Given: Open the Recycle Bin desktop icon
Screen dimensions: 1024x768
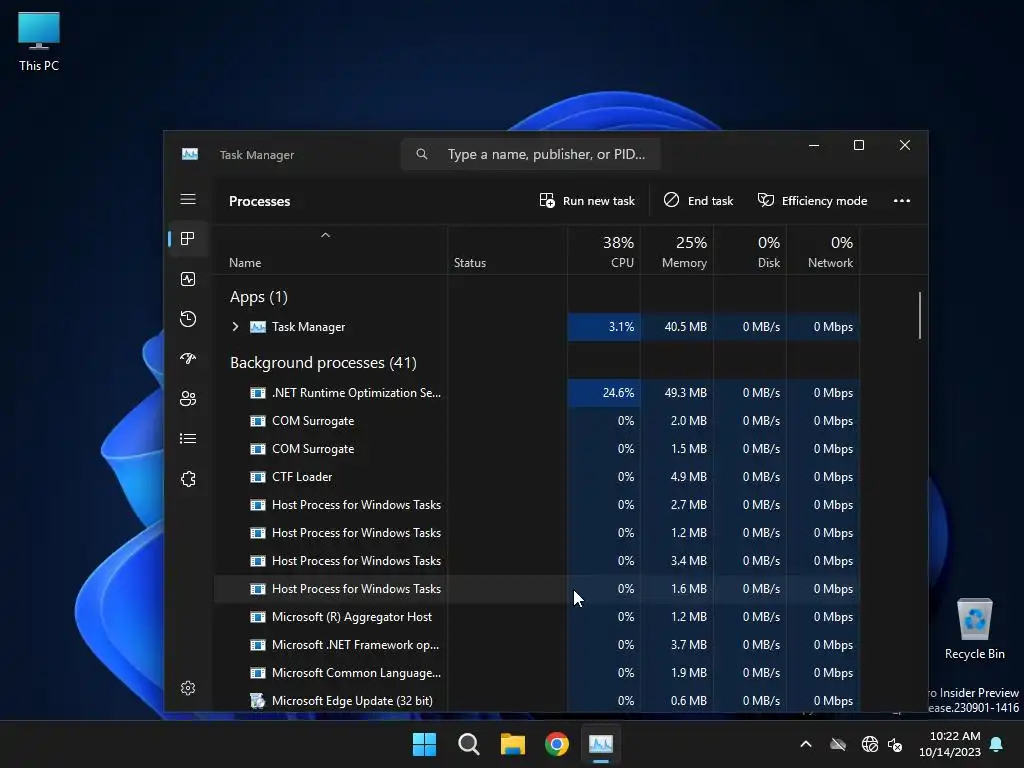Looking at the screenshot, I should click(x=974, y=629).
